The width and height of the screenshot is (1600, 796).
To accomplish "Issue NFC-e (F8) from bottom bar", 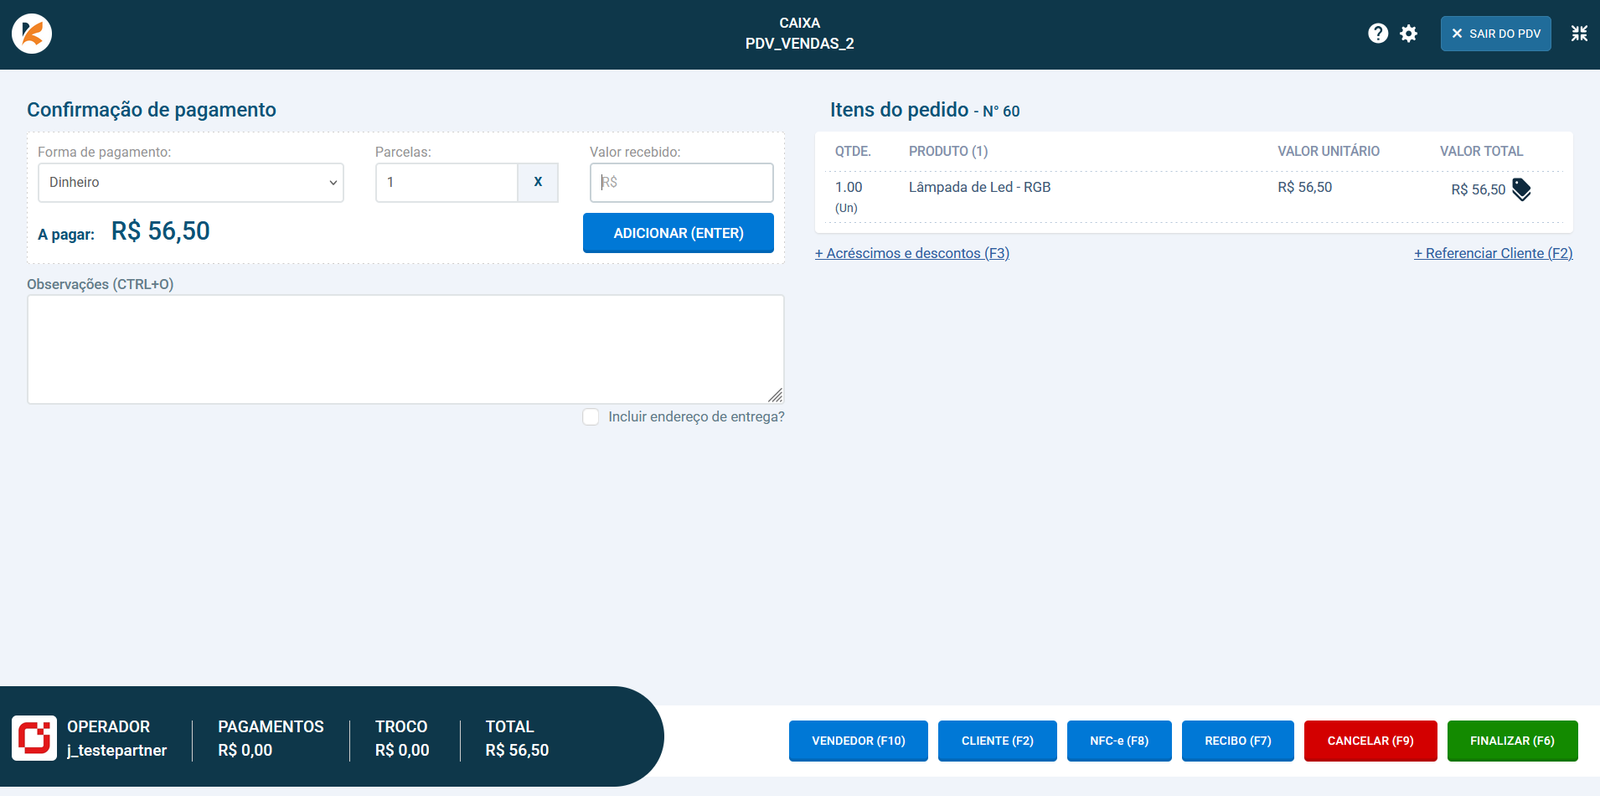I will coord(1119,741).
